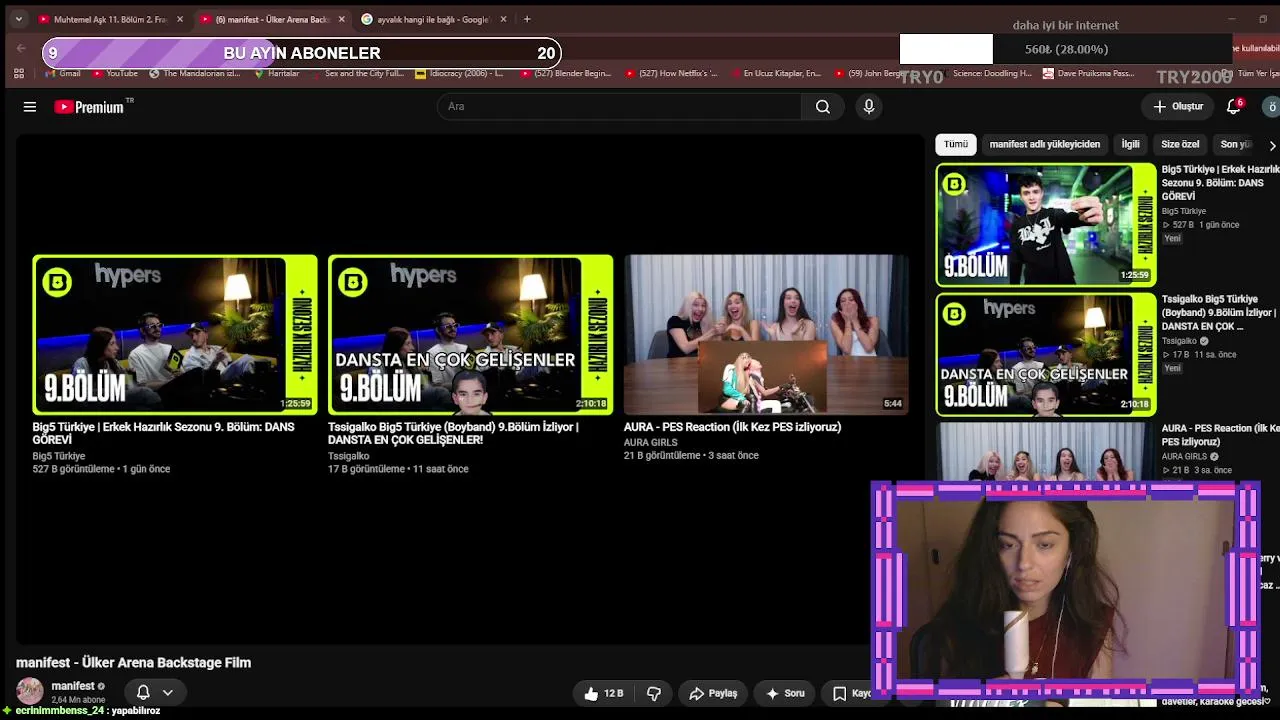Image resolution: width=1280 pixels, height=720 pixels.
Task: Click the Paylaş share button
Action: [714, 693]
